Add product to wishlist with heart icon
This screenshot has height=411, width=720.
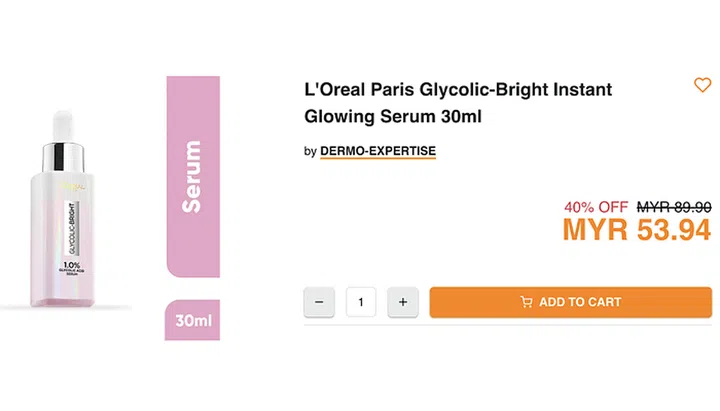pos(702,85)
